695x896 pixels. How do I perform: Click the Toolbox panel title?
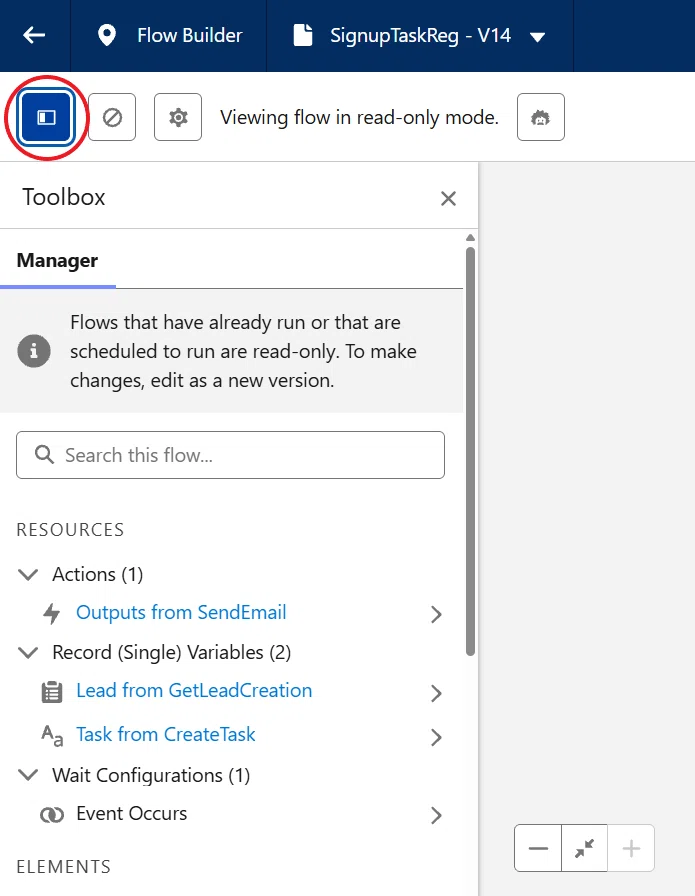pos(64,197)
